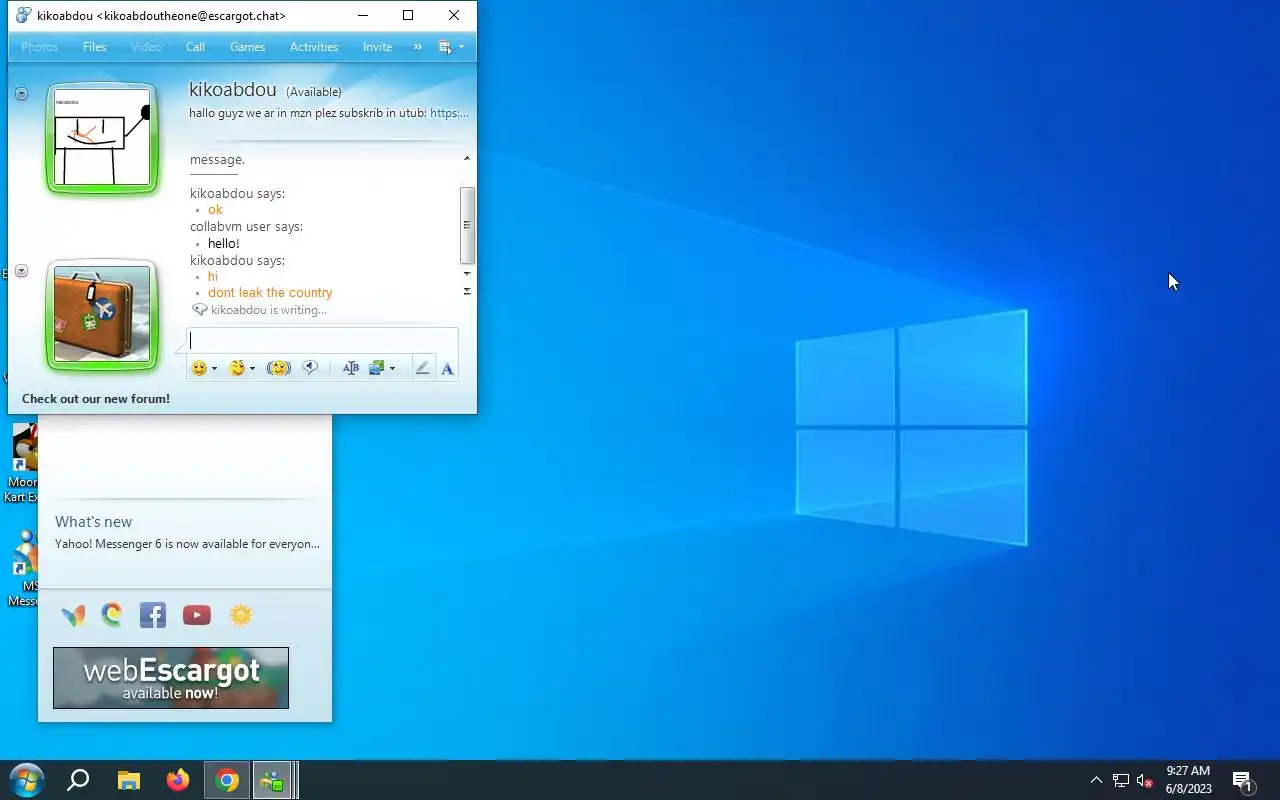Jump to bottom of conversation arrow
Image resolution: width=1280 pixels, height=800 pixels.
[x=466, y=291]
